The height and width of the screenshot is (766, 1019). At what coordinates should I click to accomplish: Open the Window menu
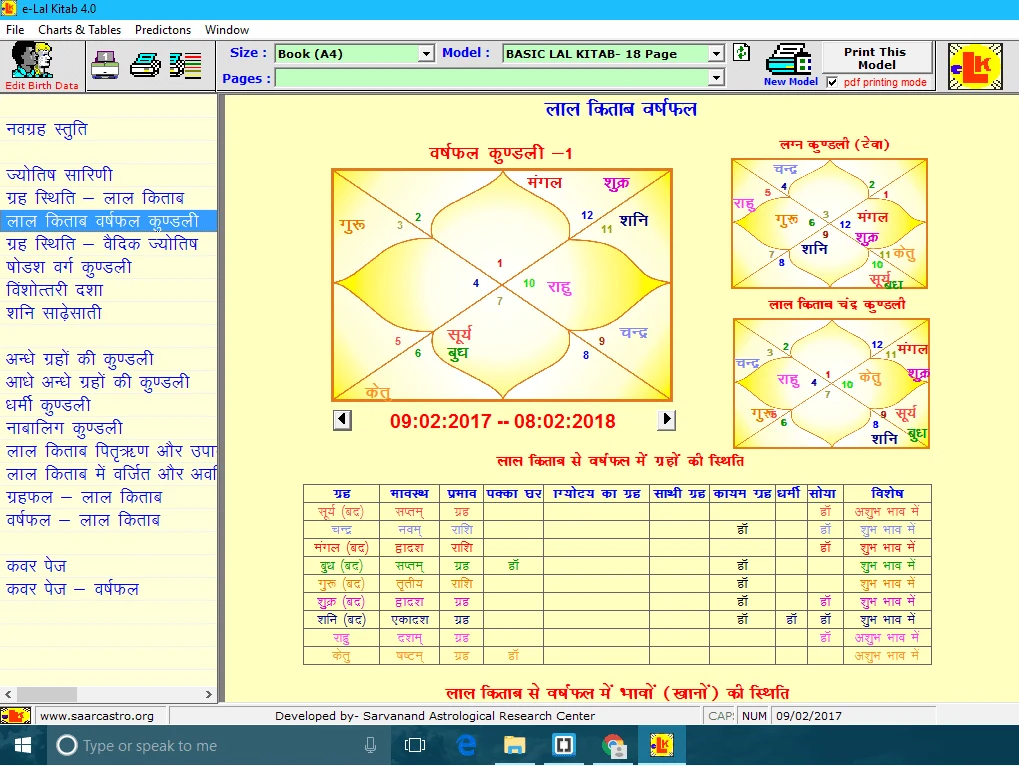click(x=227, y=30)
